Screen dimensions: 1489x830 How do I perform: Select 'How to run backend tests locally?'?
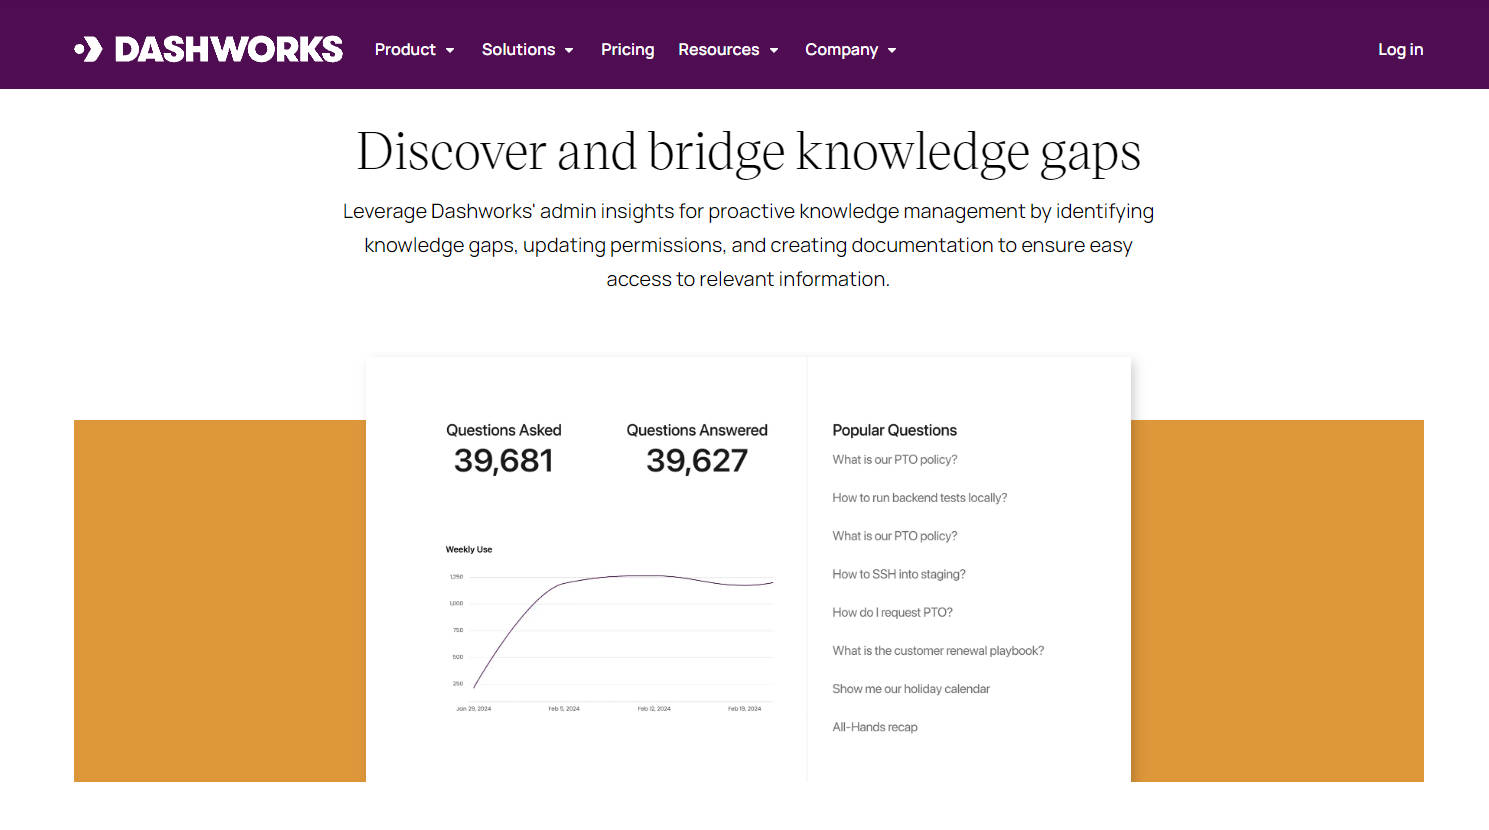point(919,497)
